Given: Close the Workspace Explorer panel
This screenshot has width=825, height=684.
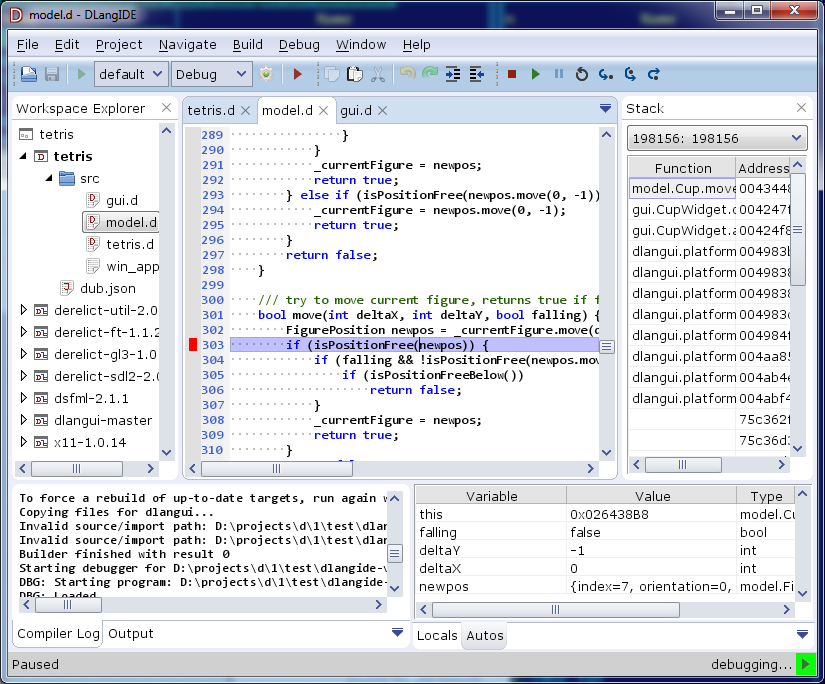Looking at the screenshot, I should 166,108.
